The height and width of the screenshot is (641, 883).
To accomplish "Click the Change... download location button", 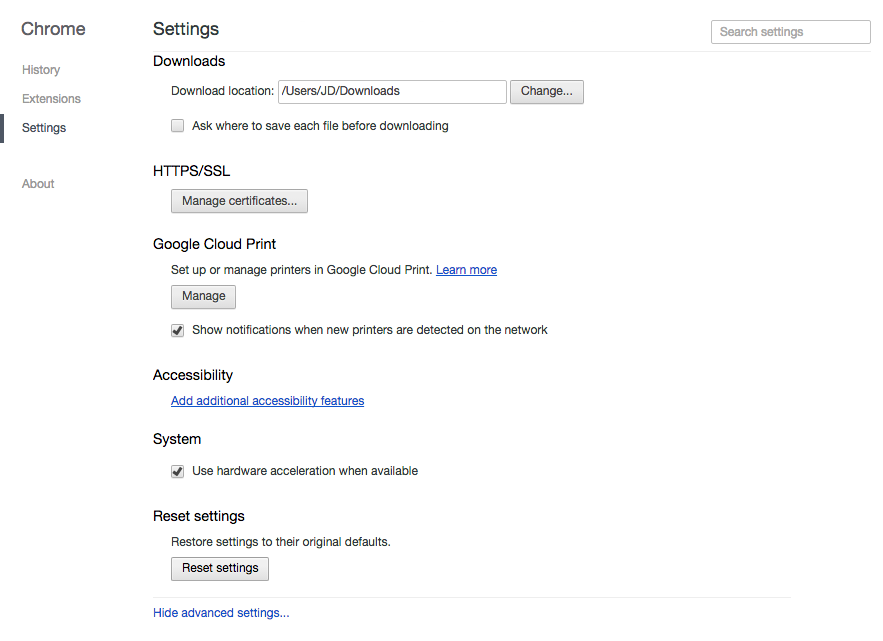I will 546,91.
